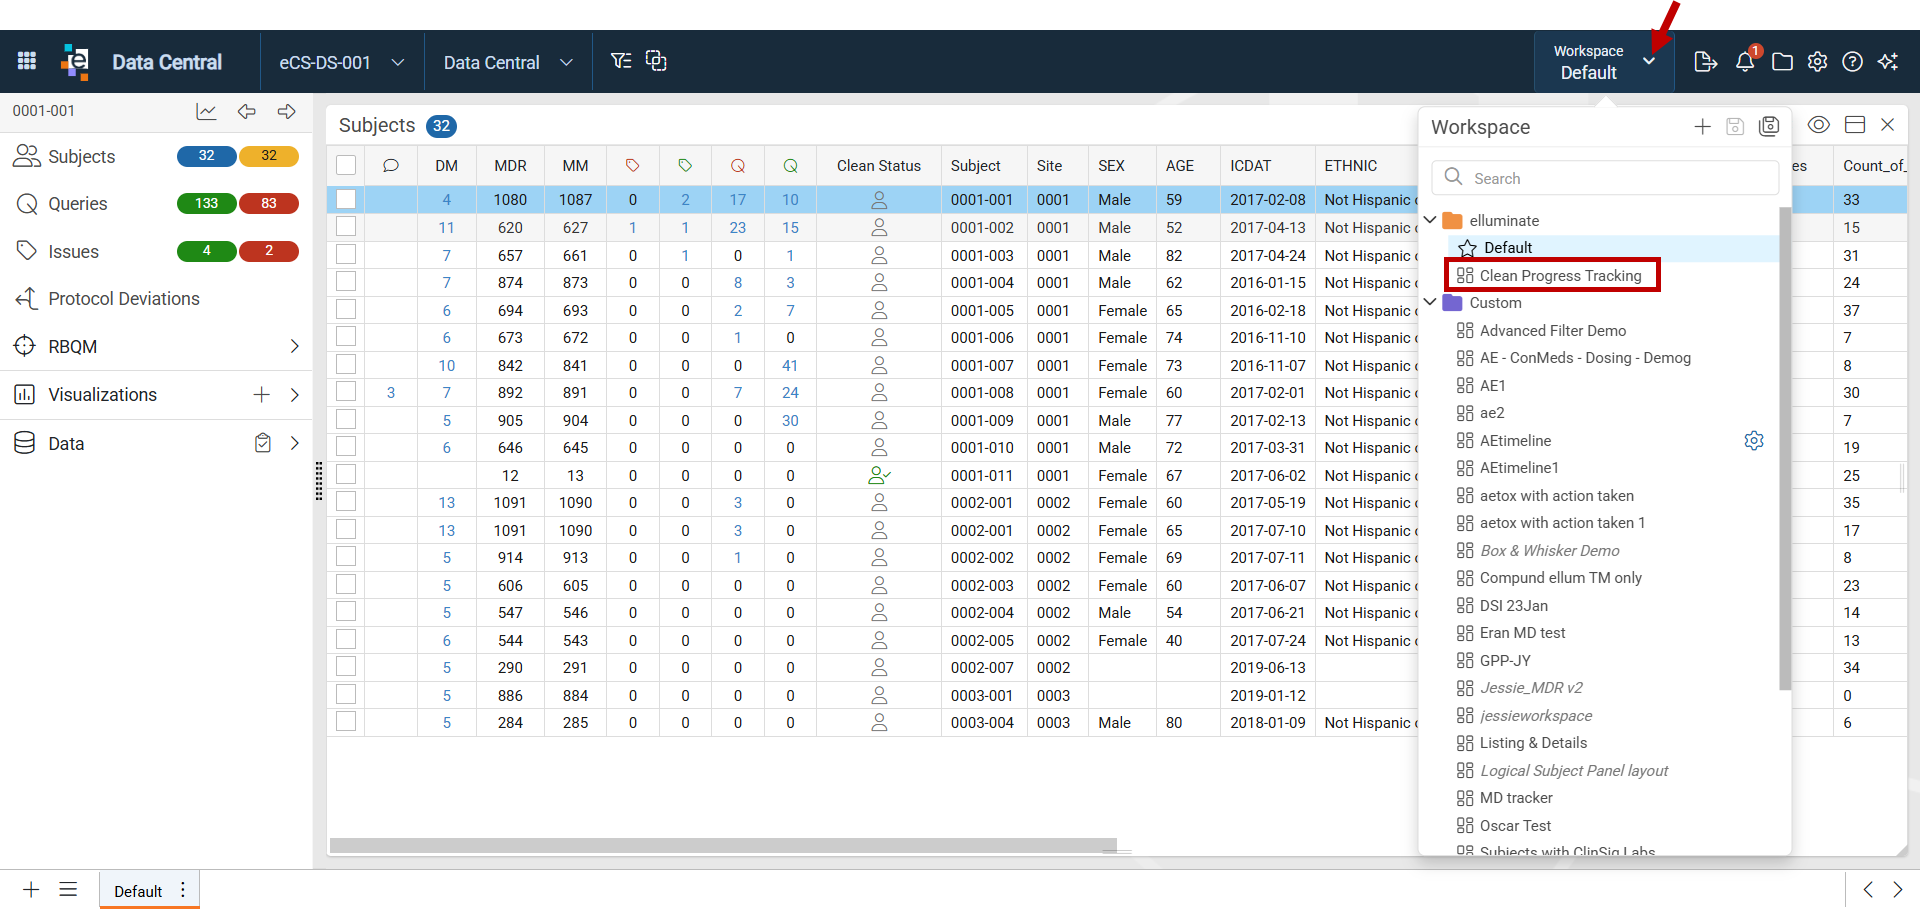
Task: Open the settings gear in top bar
Action: click(x=1817, y=62)
